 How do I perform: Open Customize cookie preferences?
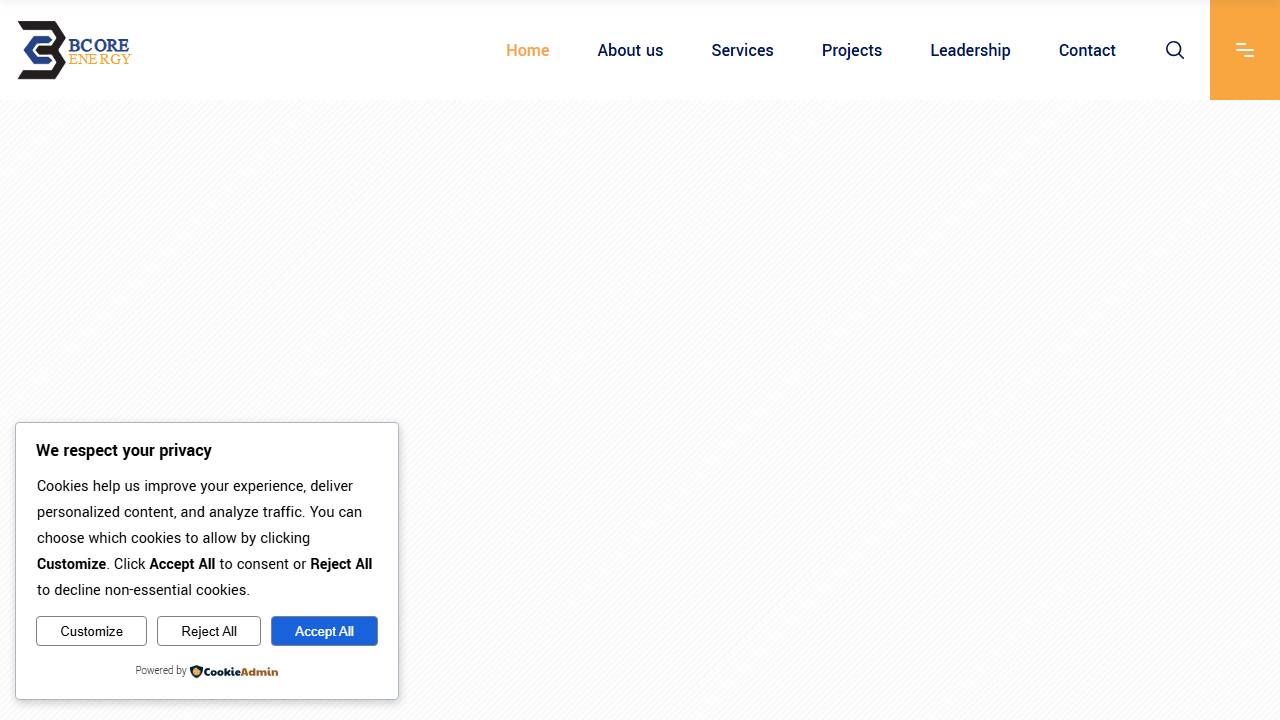[x=91, y=631]
